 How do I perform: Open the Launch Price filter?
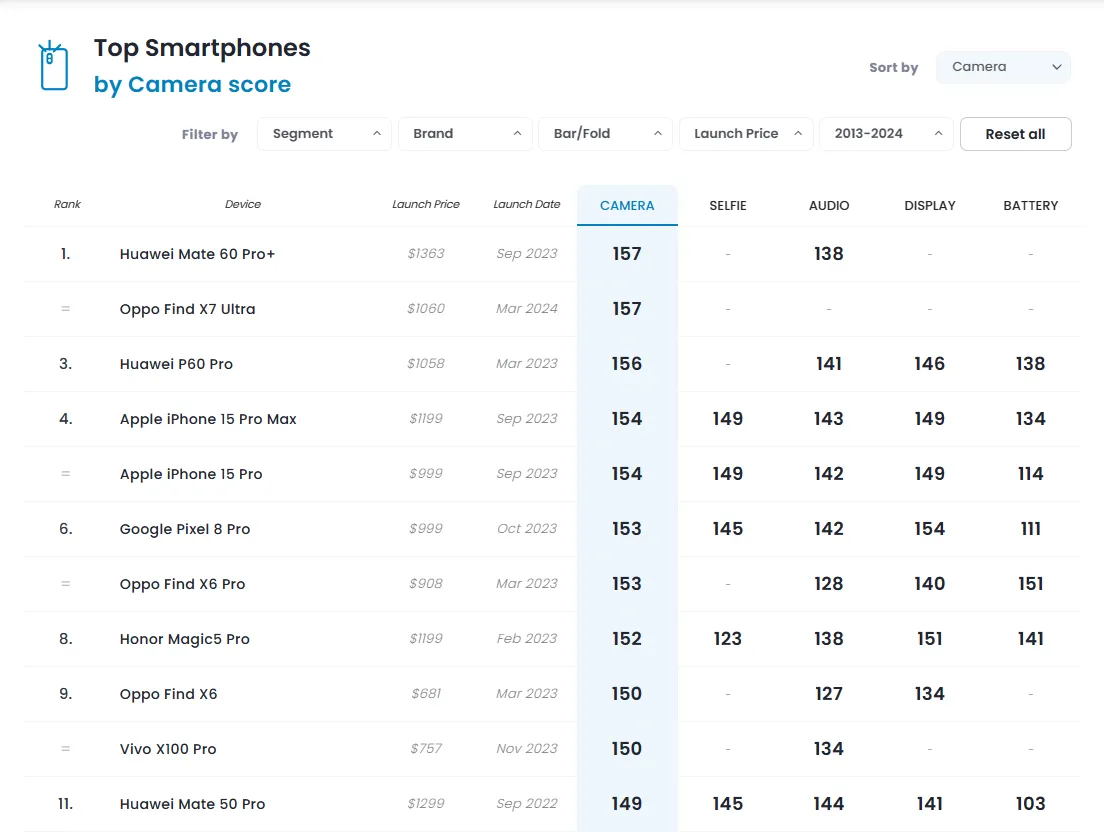[746, 134]
